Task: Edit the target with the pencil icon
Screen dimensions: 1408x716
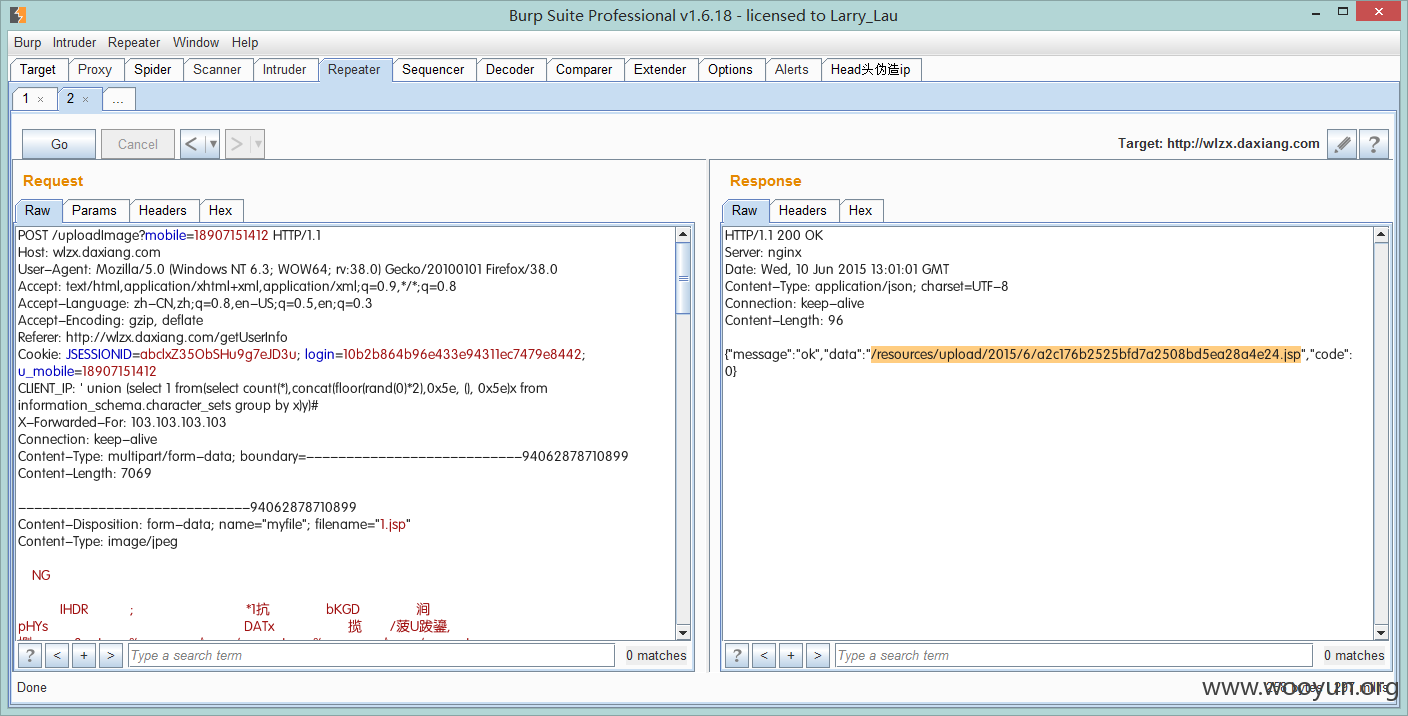Action: (1343, 144)
